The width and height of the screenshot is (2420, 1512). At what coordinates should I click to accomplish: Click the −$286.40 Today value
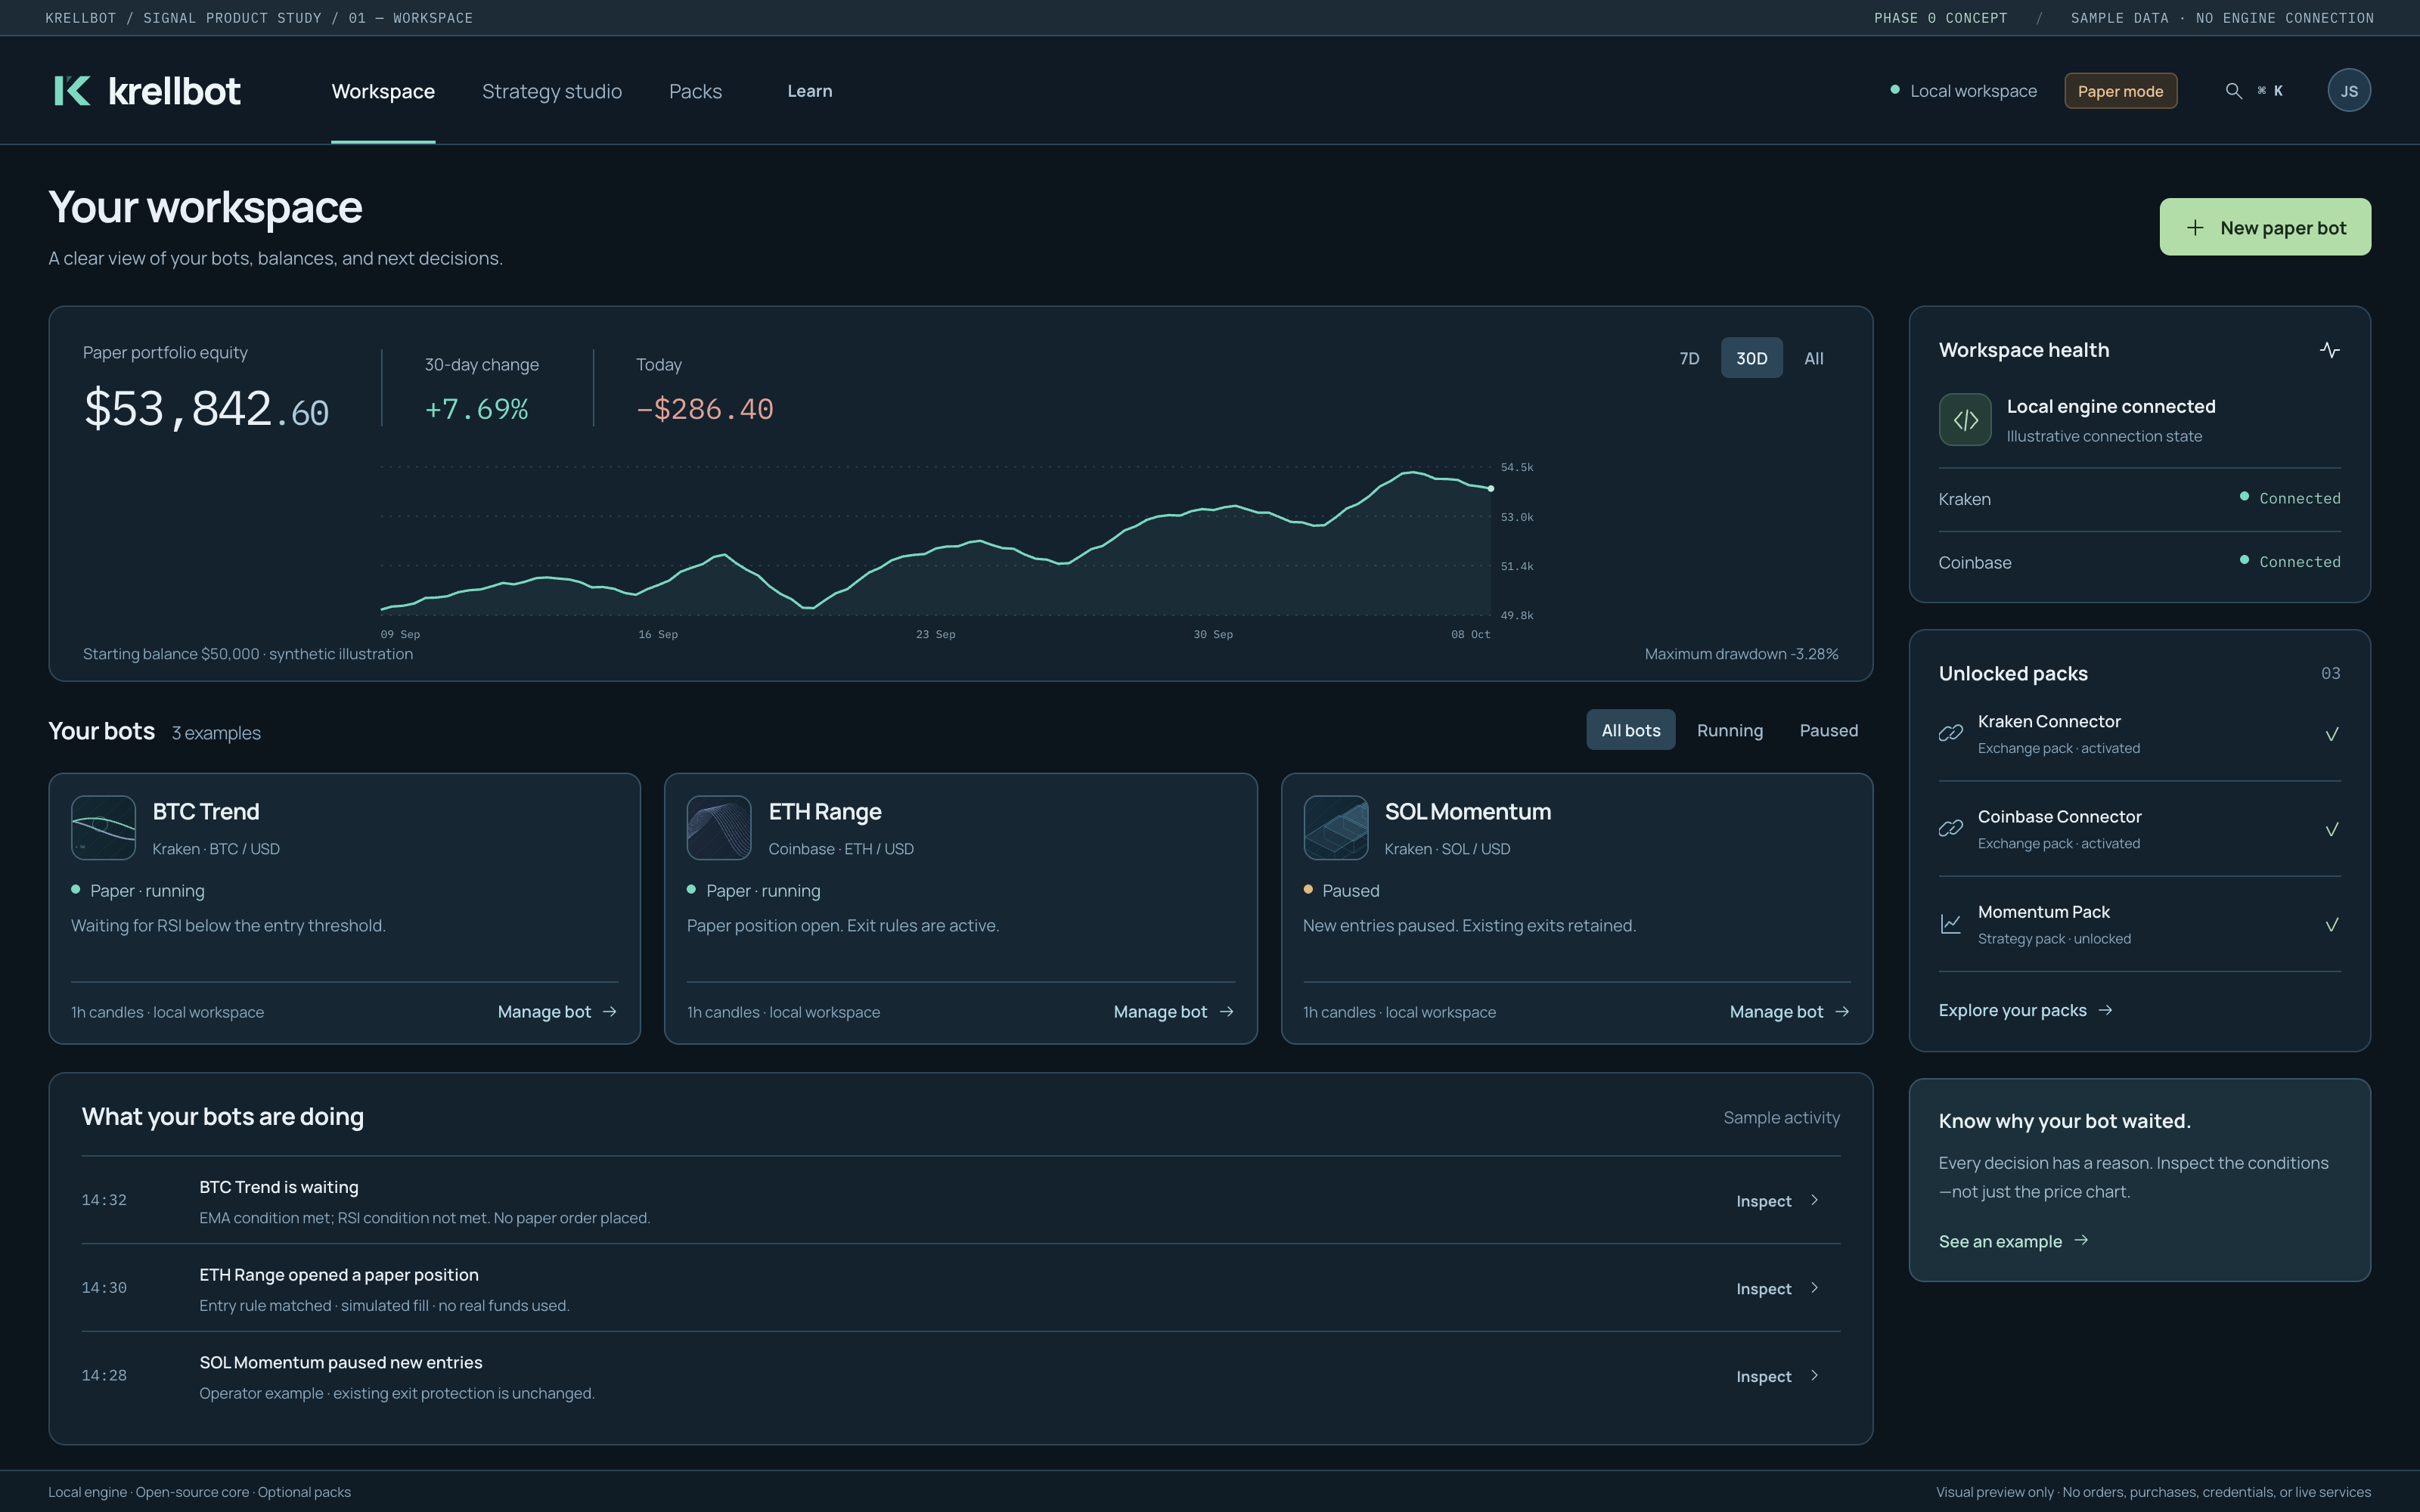point(705,409)
